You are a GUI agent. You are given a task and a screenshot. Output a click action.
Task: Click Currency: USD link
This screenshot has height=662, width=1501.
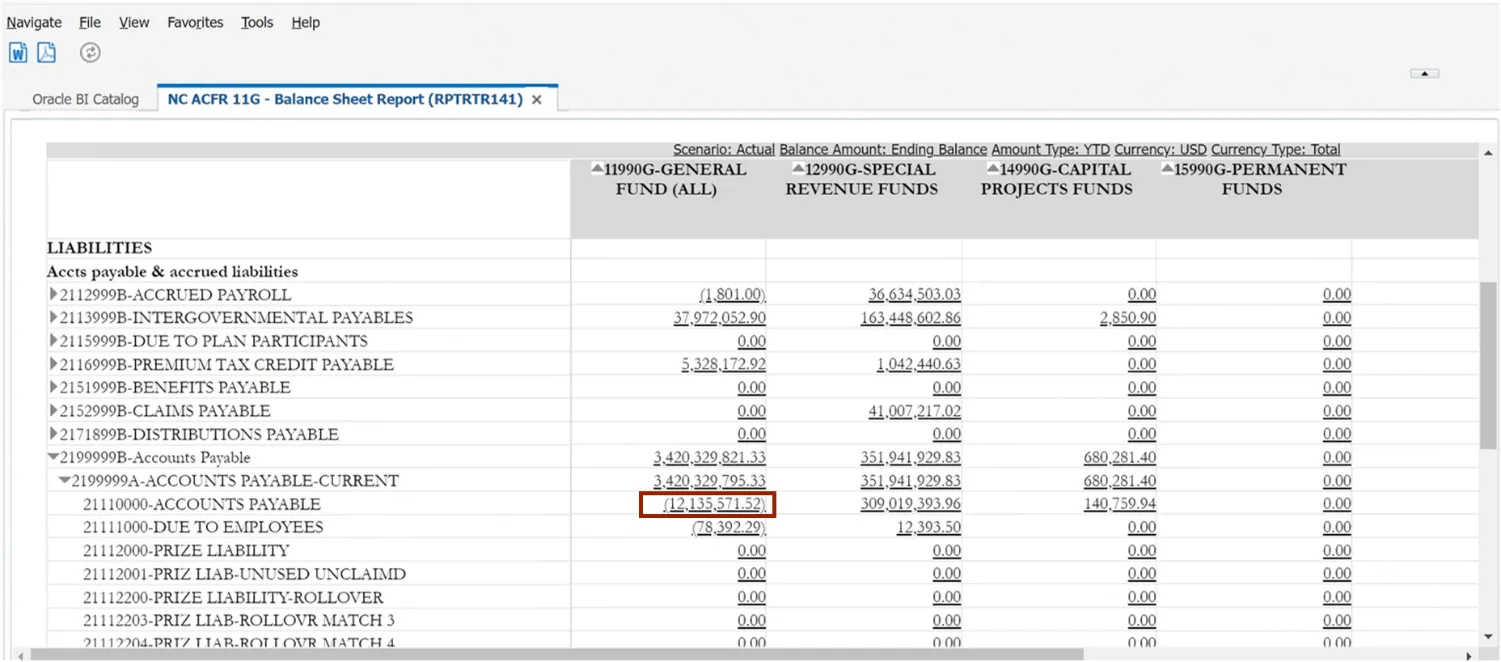click(1160, 149)
